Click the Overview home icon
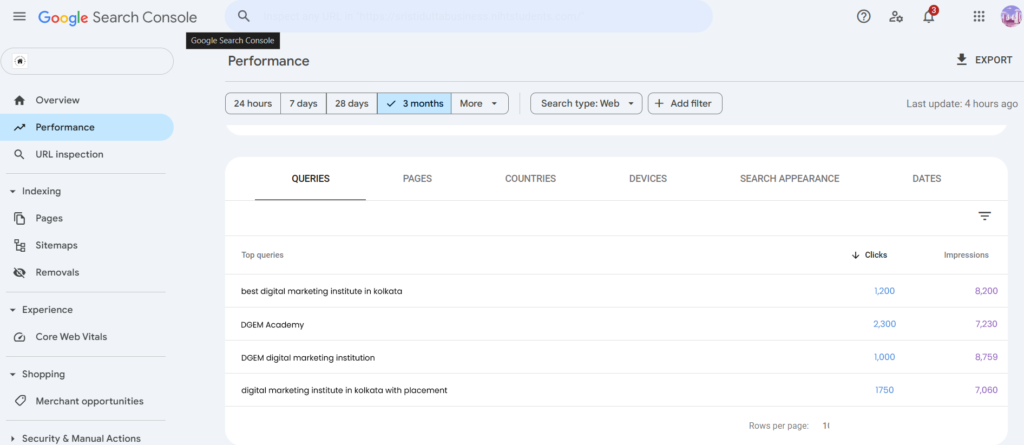Image resolution: width=1024 pixels, height=445 pixels. [20, 100]
